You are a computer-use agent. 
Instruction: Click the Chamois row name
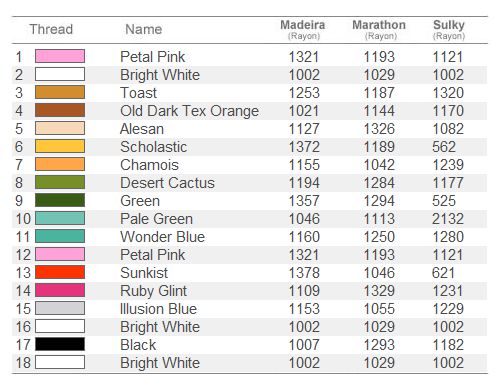click(149, 165)
